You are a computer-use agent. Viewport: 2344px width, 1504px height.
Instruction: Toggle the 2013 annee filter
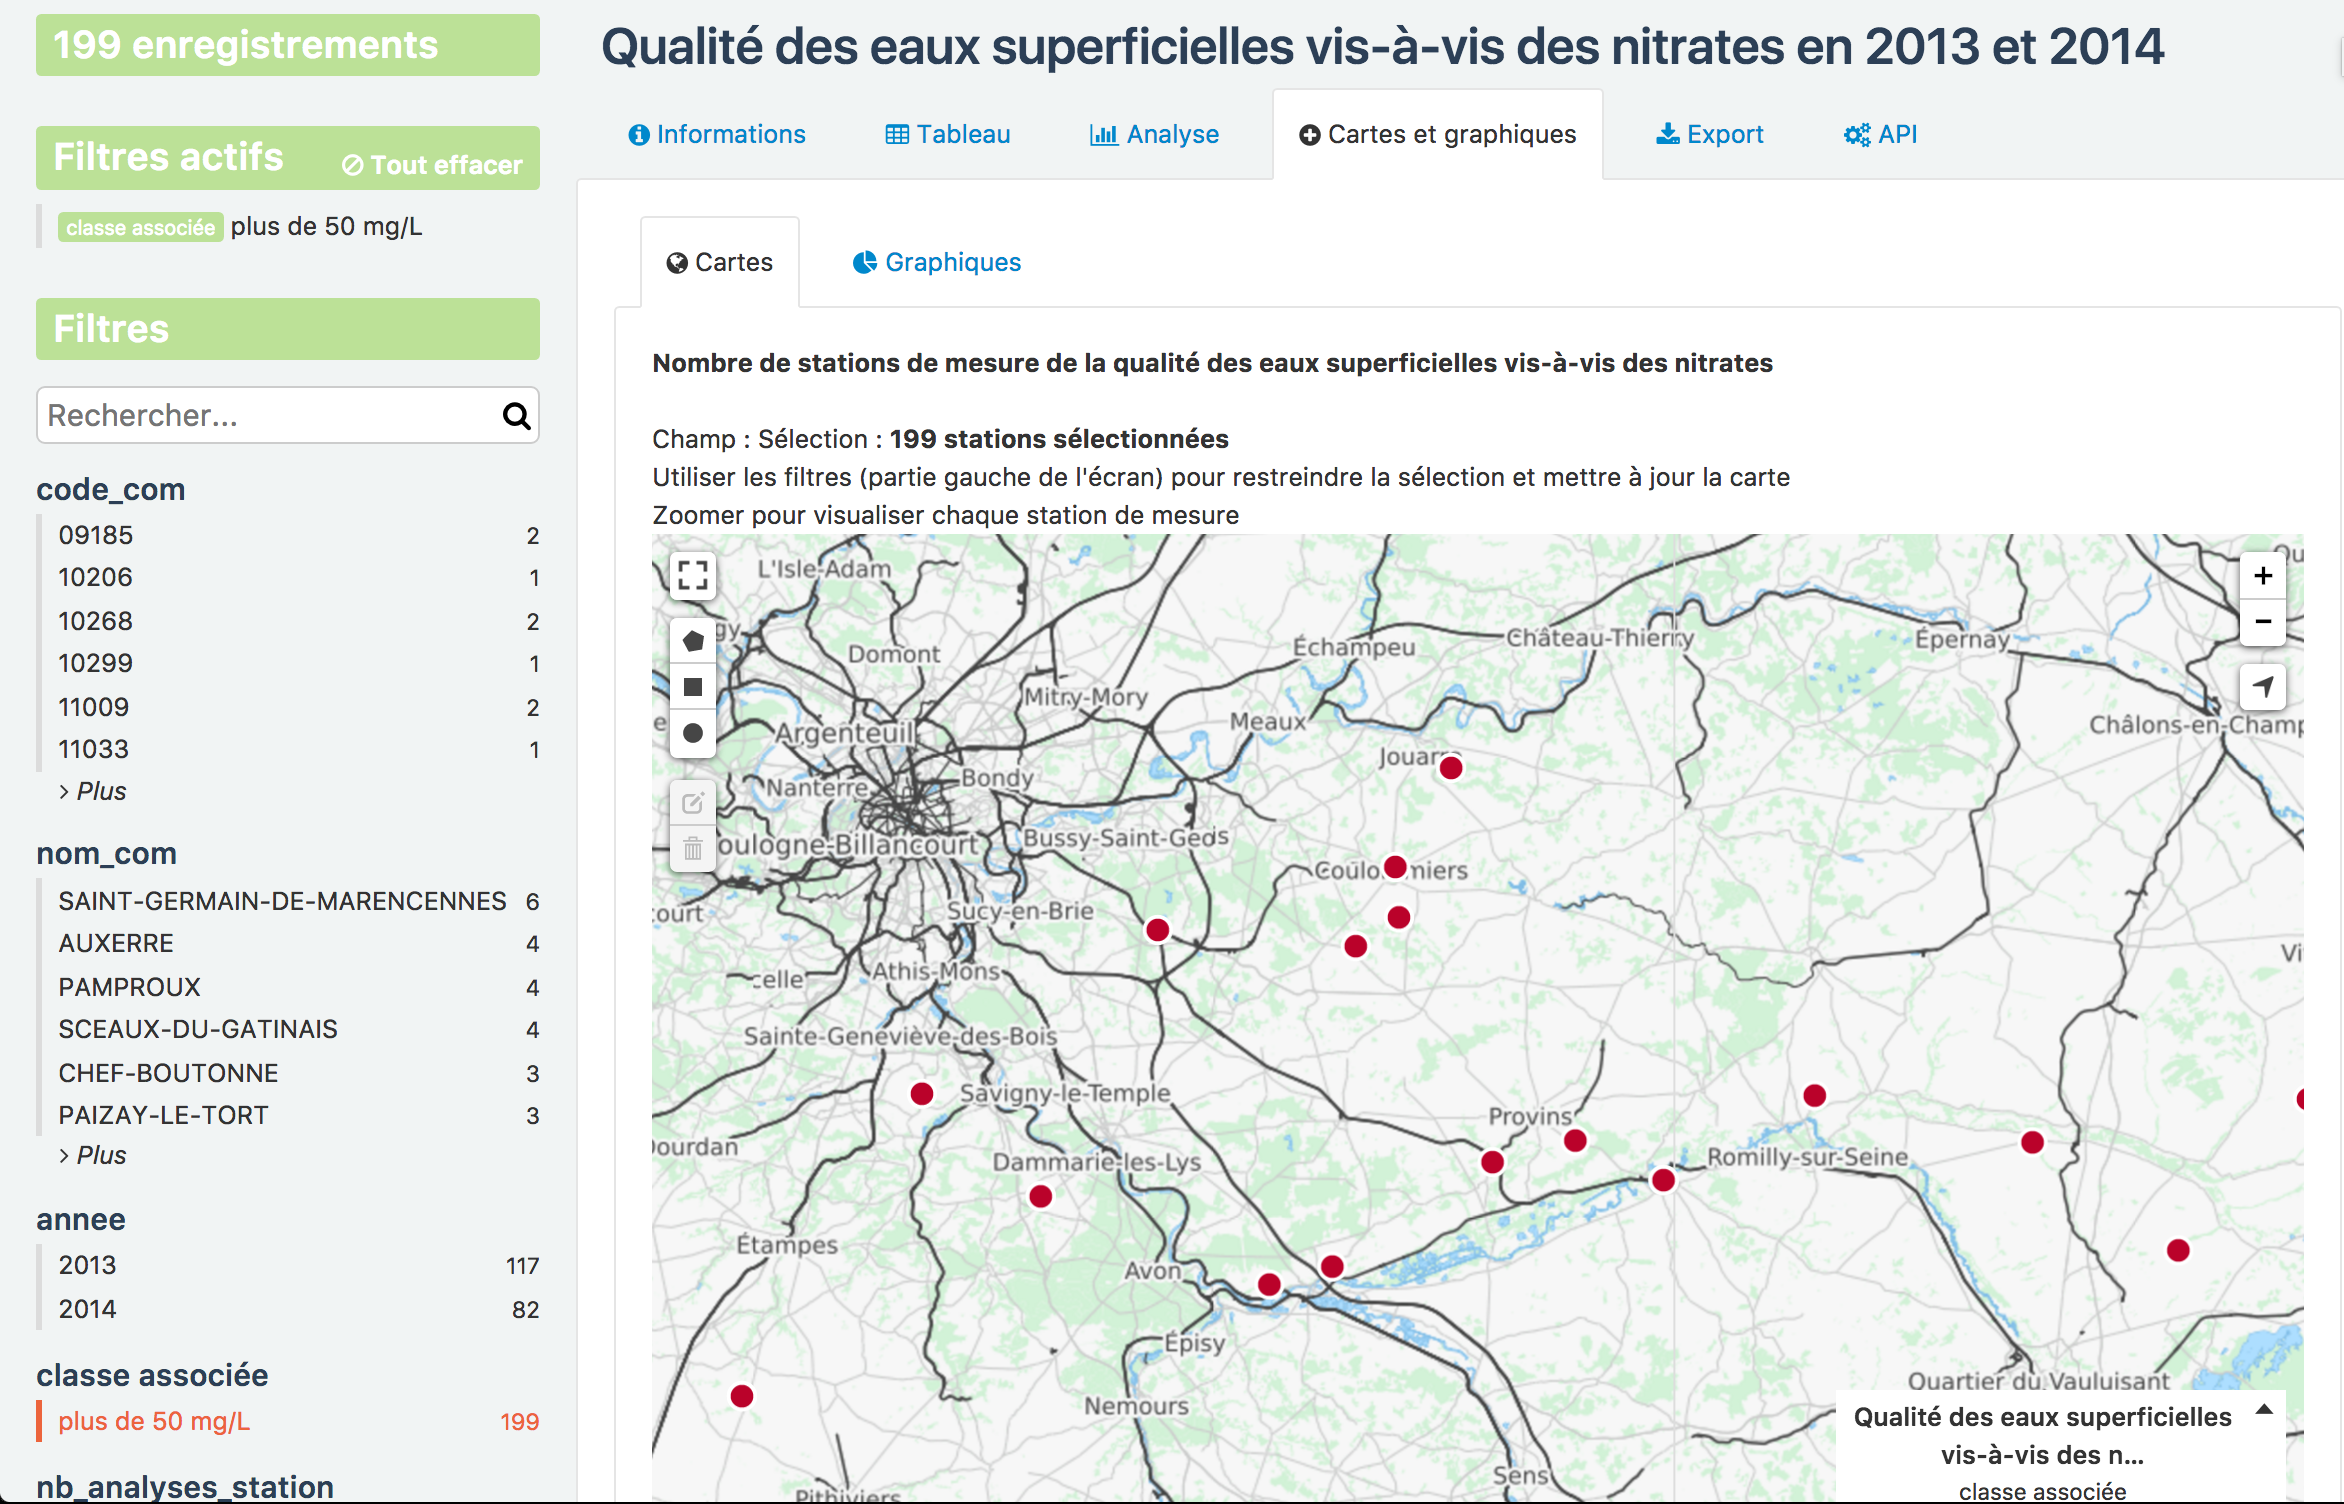88,1265
